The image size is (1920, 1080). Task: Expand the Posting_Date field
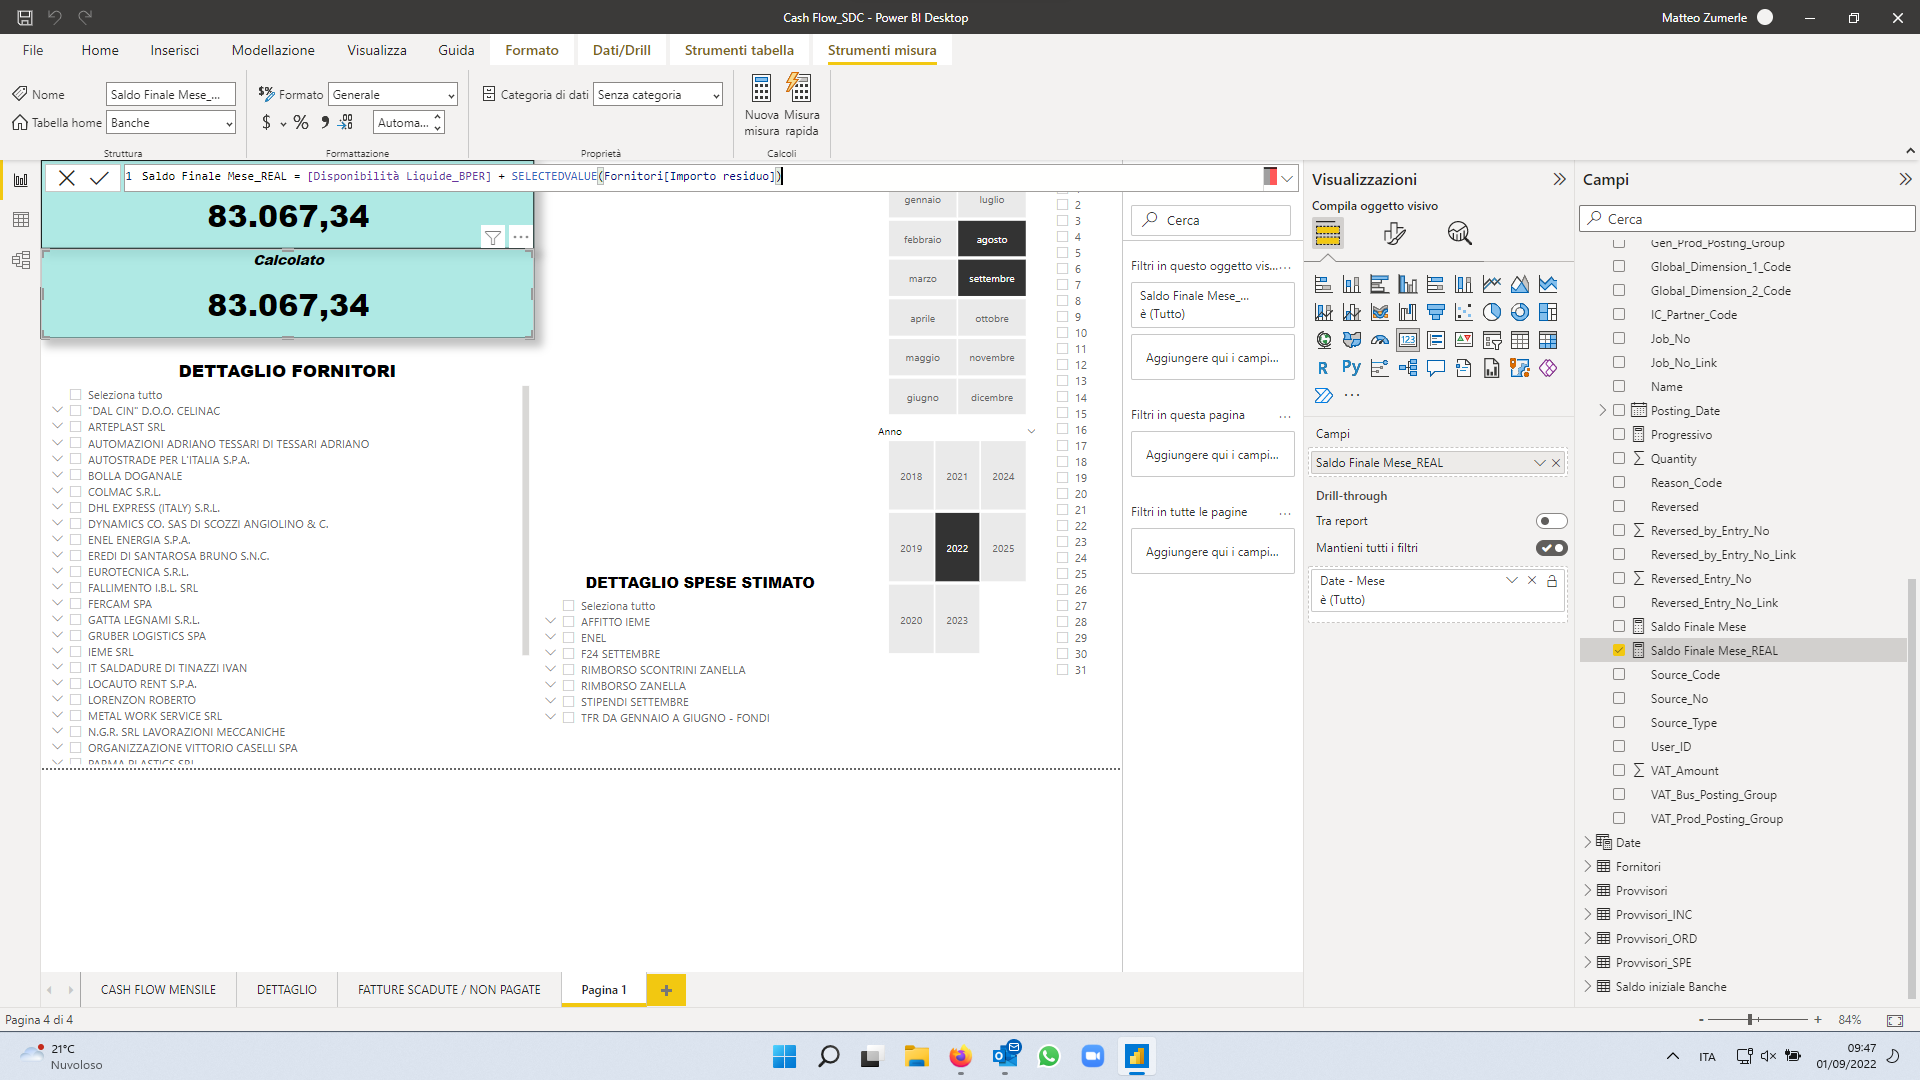point(1602,410)
